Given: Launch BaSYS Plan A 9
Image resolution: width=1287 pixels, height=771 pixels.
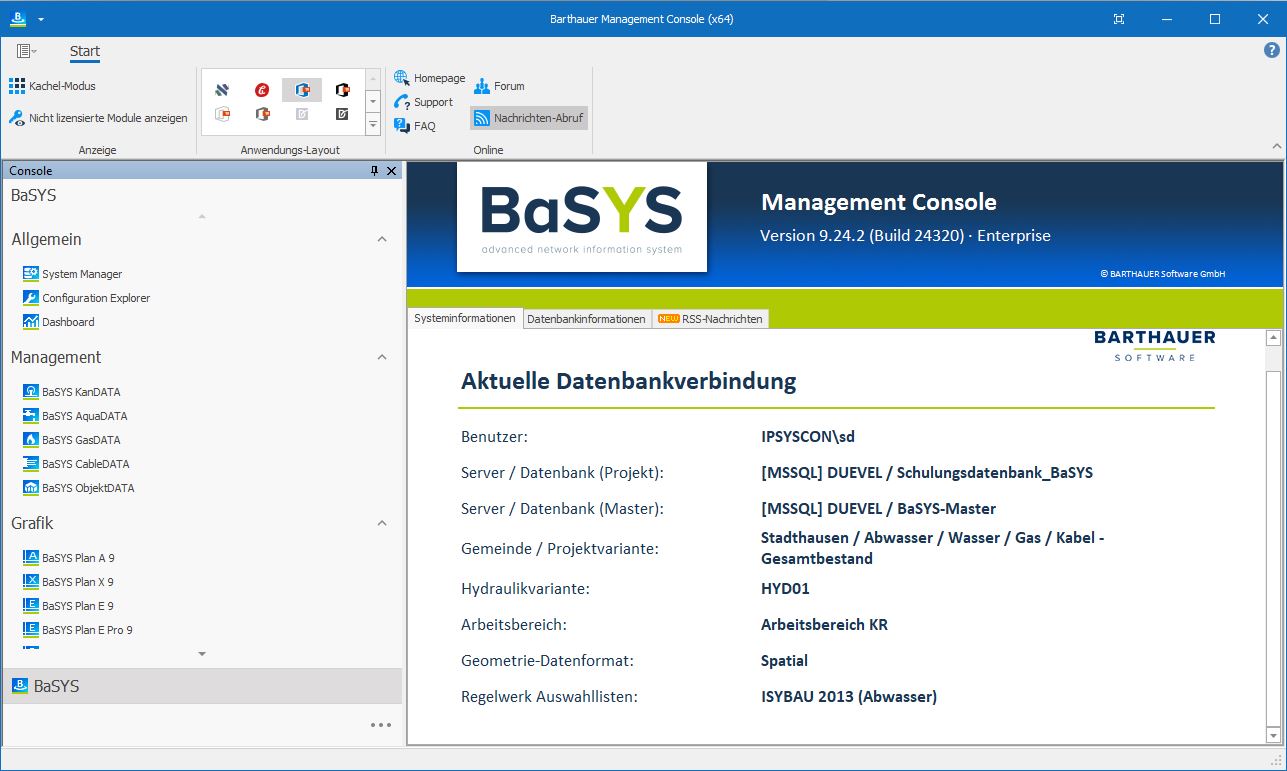Looking at the screenshot, I should [68, 558].
